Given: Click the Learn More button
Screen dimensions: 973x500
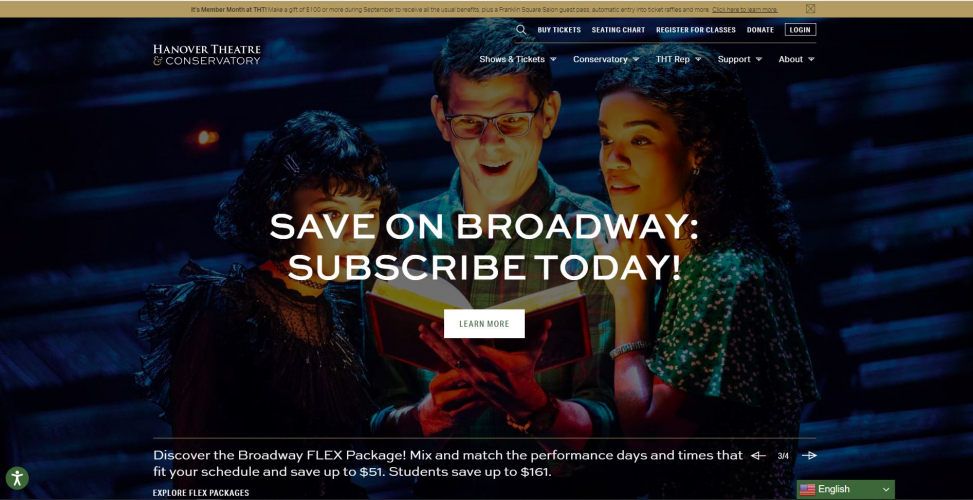Looking at the screenshot, I should pyautogui.click(x=484, y=324).
